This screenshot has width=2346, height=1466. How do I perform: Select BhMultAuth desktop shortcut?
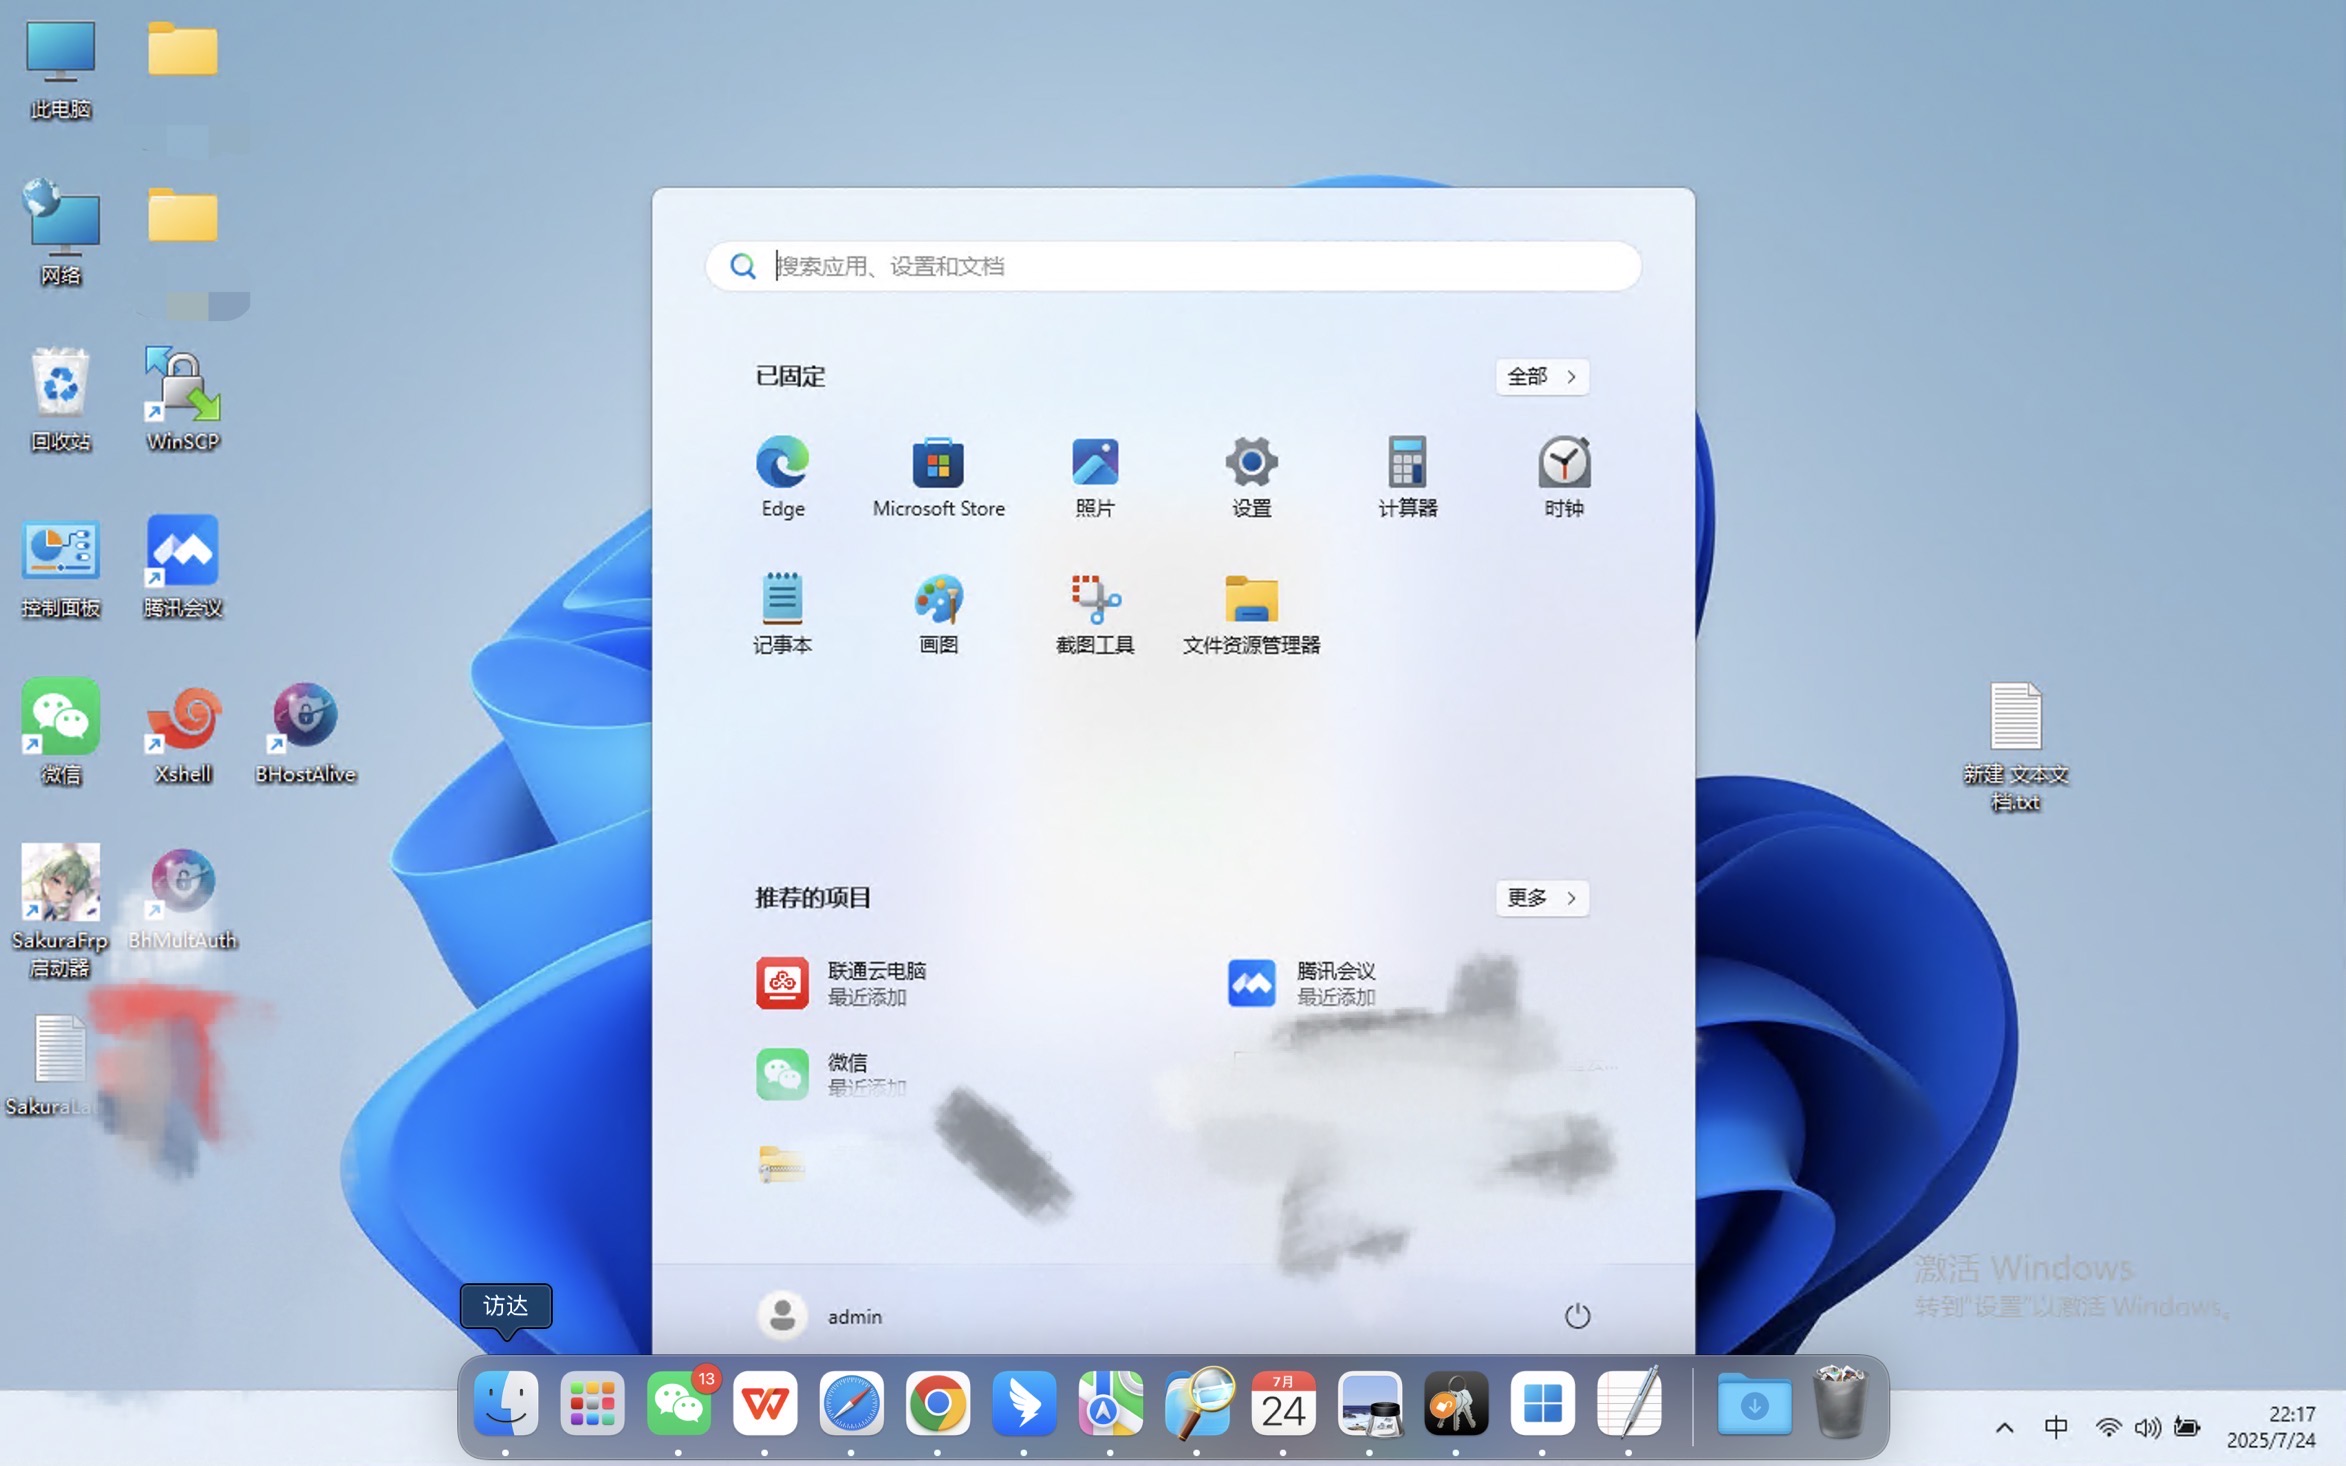(182, 898)
